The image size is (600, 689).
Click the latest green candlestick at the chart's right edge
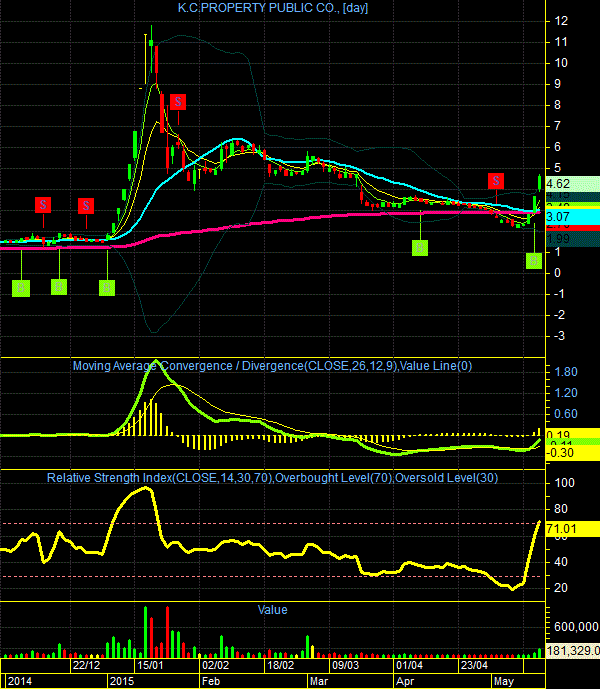coord(540,182)
